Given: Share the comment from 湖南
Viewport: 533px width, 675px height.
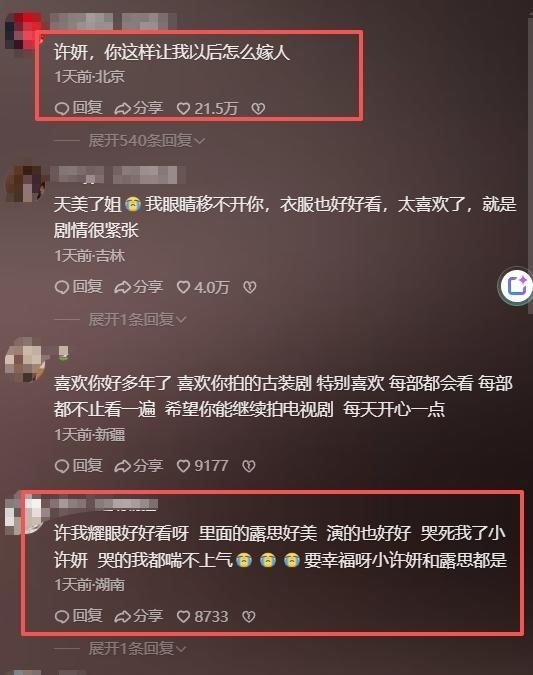Looking at the screenshot, I should click(x=139, y=616).
